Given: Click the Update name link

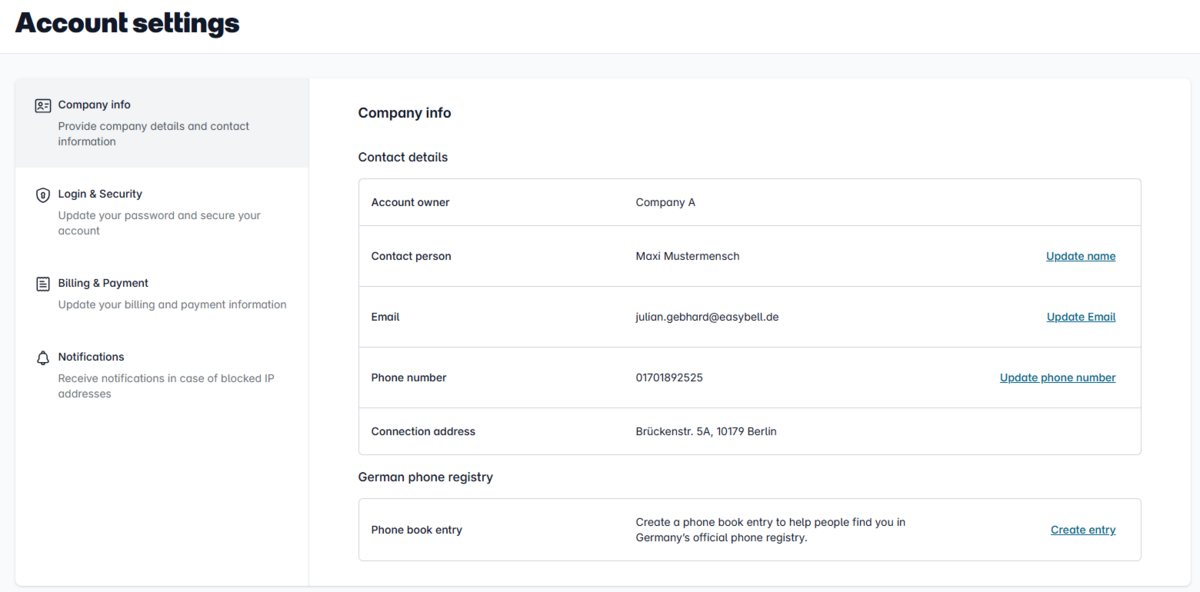Looking at the screenshot, I should [1080, 256].
